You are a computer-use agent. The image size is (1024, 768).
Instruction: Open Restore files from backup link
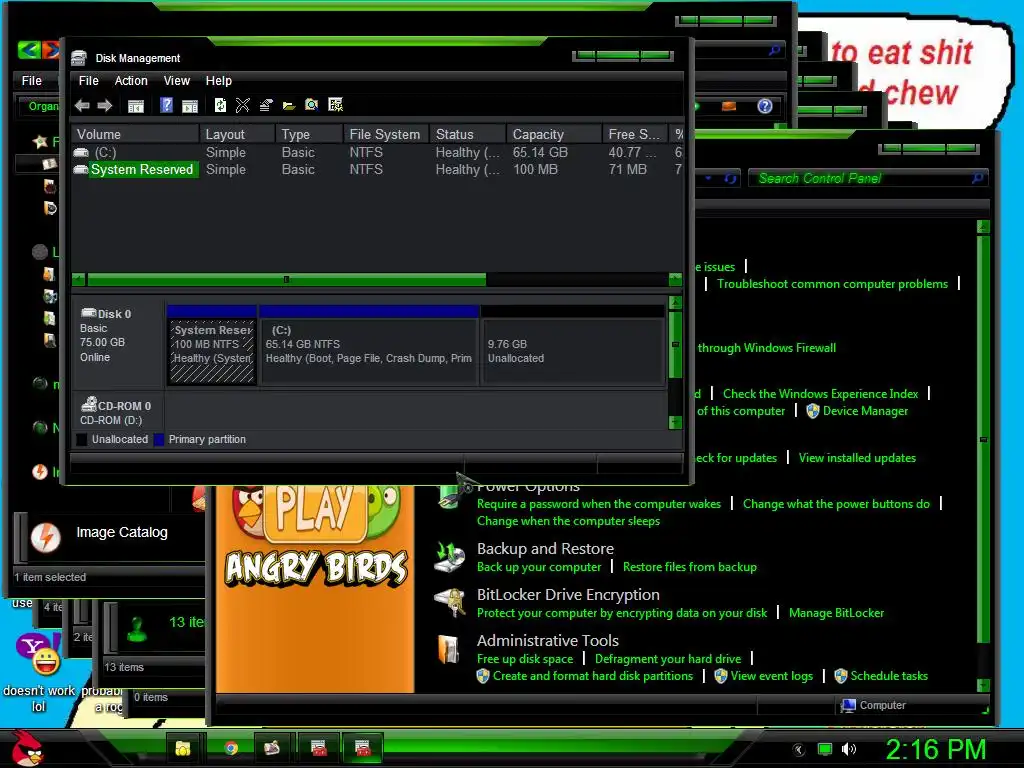690,567
